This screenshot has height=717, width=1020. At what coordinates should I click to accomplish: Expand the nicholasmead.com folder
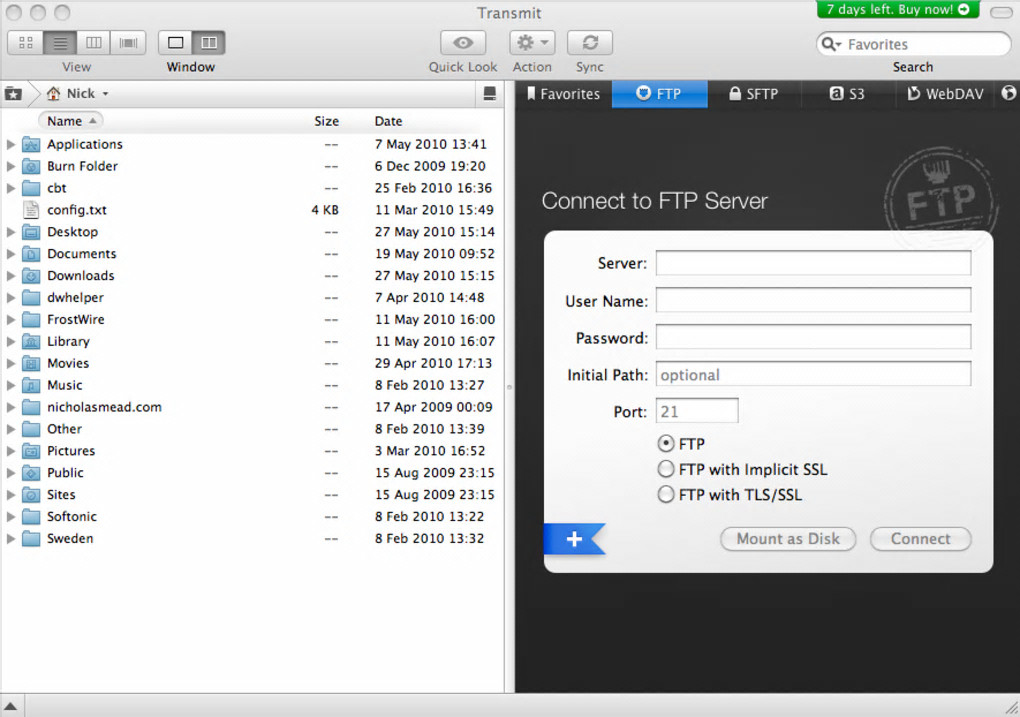tap(10, 407)
